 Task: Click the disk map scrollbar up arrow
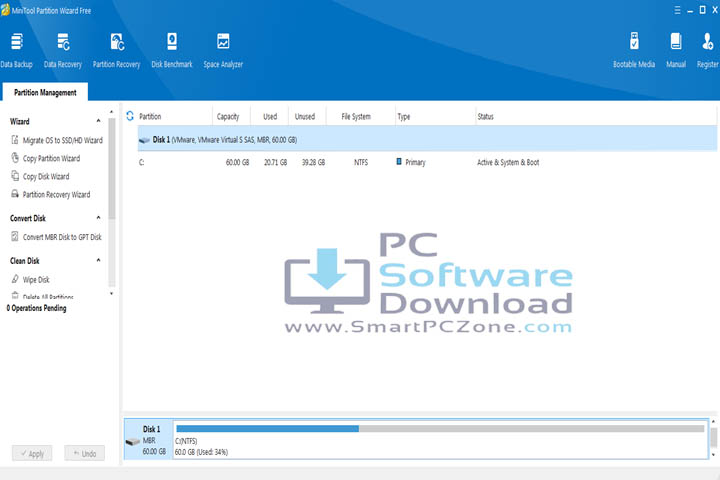713,421
